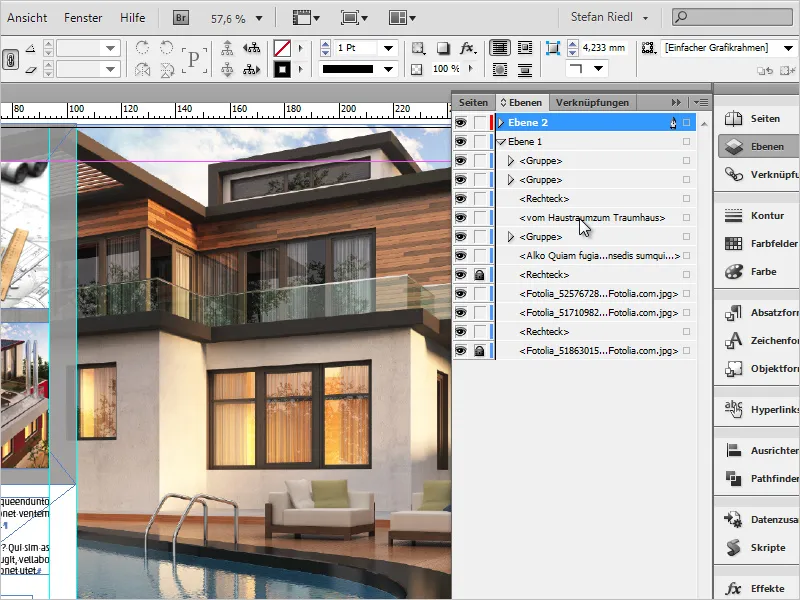
Task: Open Hyperlinks panel from the dock
Action: pyautogui.click(x=759, y=409)
